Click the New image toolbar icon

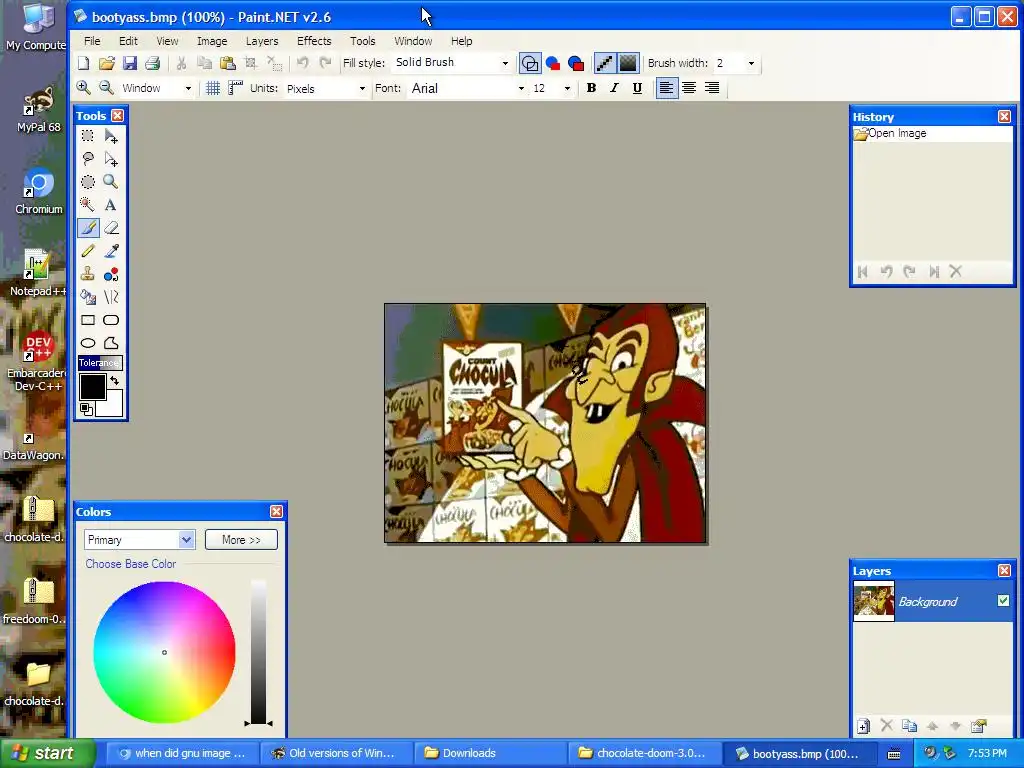[x=84, y=63]
